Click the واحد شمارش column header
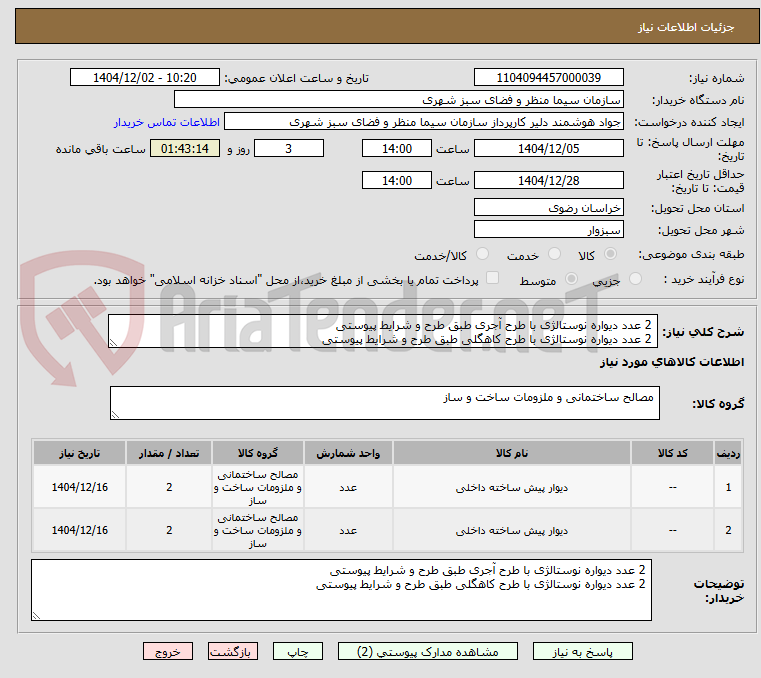Viewport: 761px width, 678px height. click(x=348, y=453)
